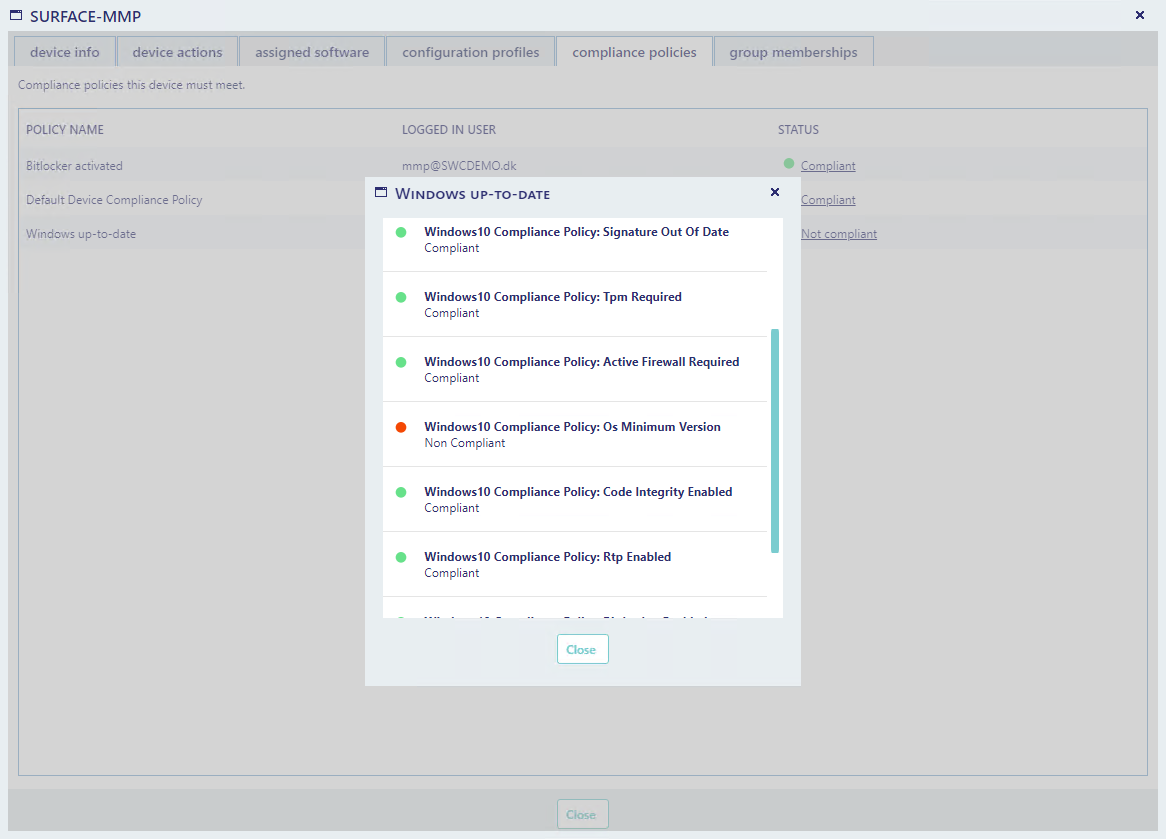The height and width of the screenshot is (839, 1166).
Task: Click the policy list vertical scrollbar
Action: coord(775,440)
